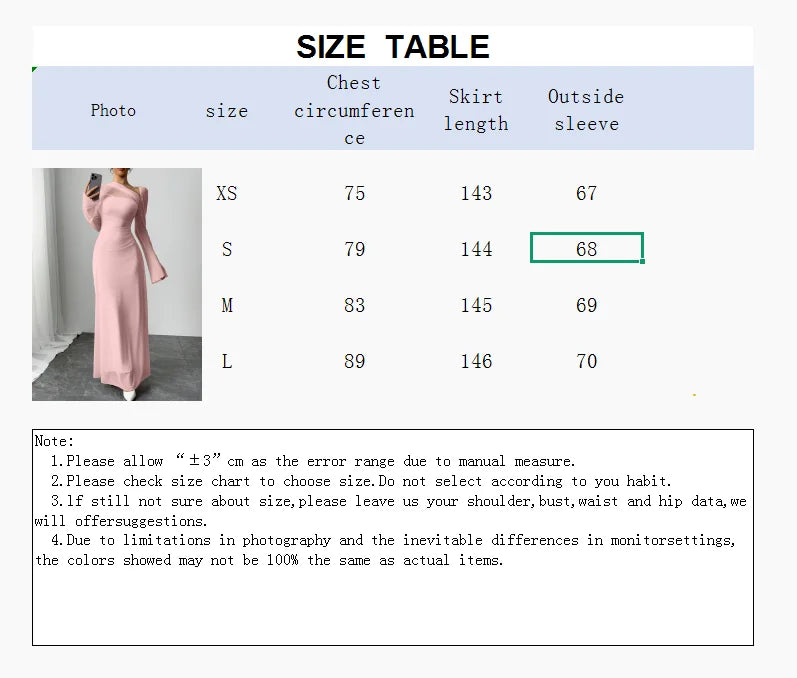Click skirt length cell showing 143
Screen dimensions: 797x678
[x=476, y=193]
